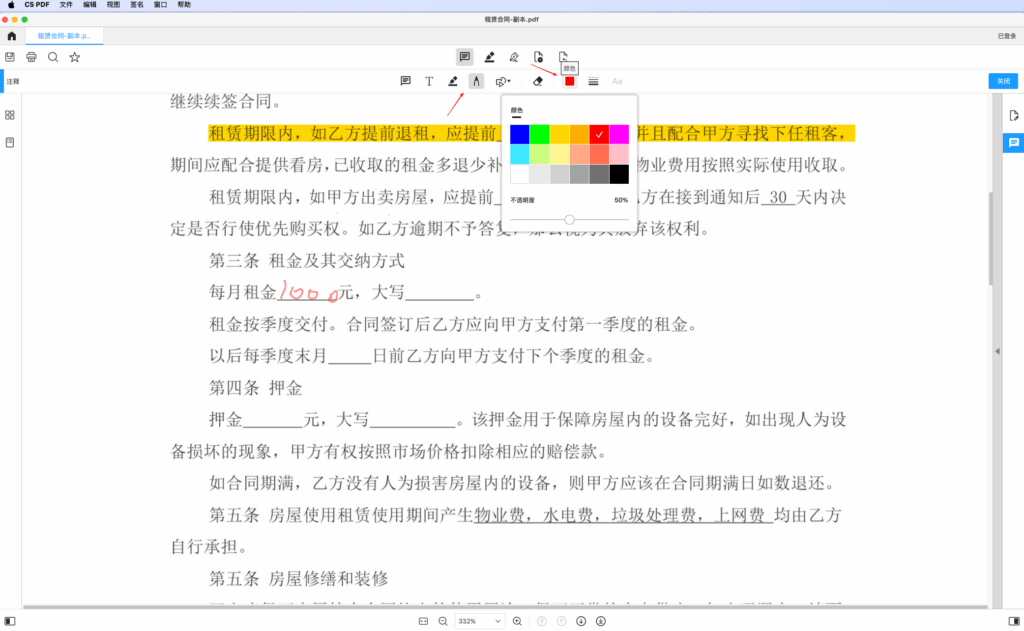This screenshot has height=631, width=1024.
Task: Click the star bookmark icon
Action: click(75, 57)
